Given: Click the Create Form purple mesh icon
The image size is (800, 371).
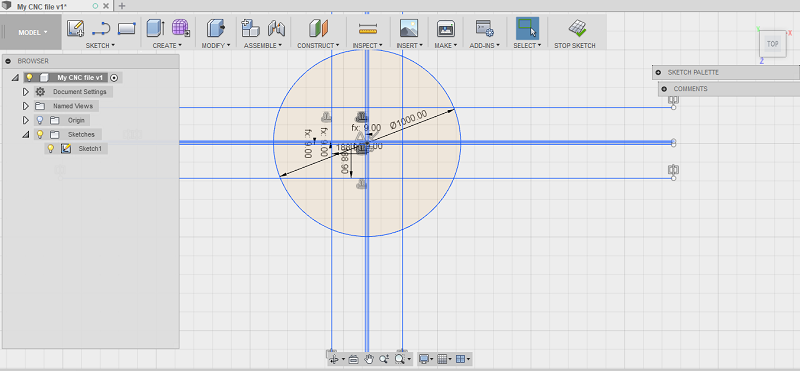Looking at the screenshot, I should click(x=181, y=28).
